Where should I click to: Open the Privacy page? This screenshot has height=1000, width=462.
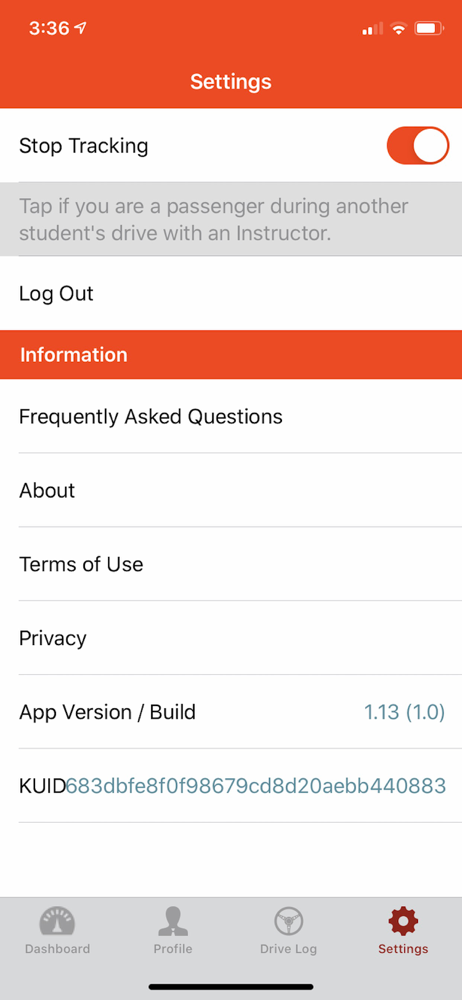(231, 638)
